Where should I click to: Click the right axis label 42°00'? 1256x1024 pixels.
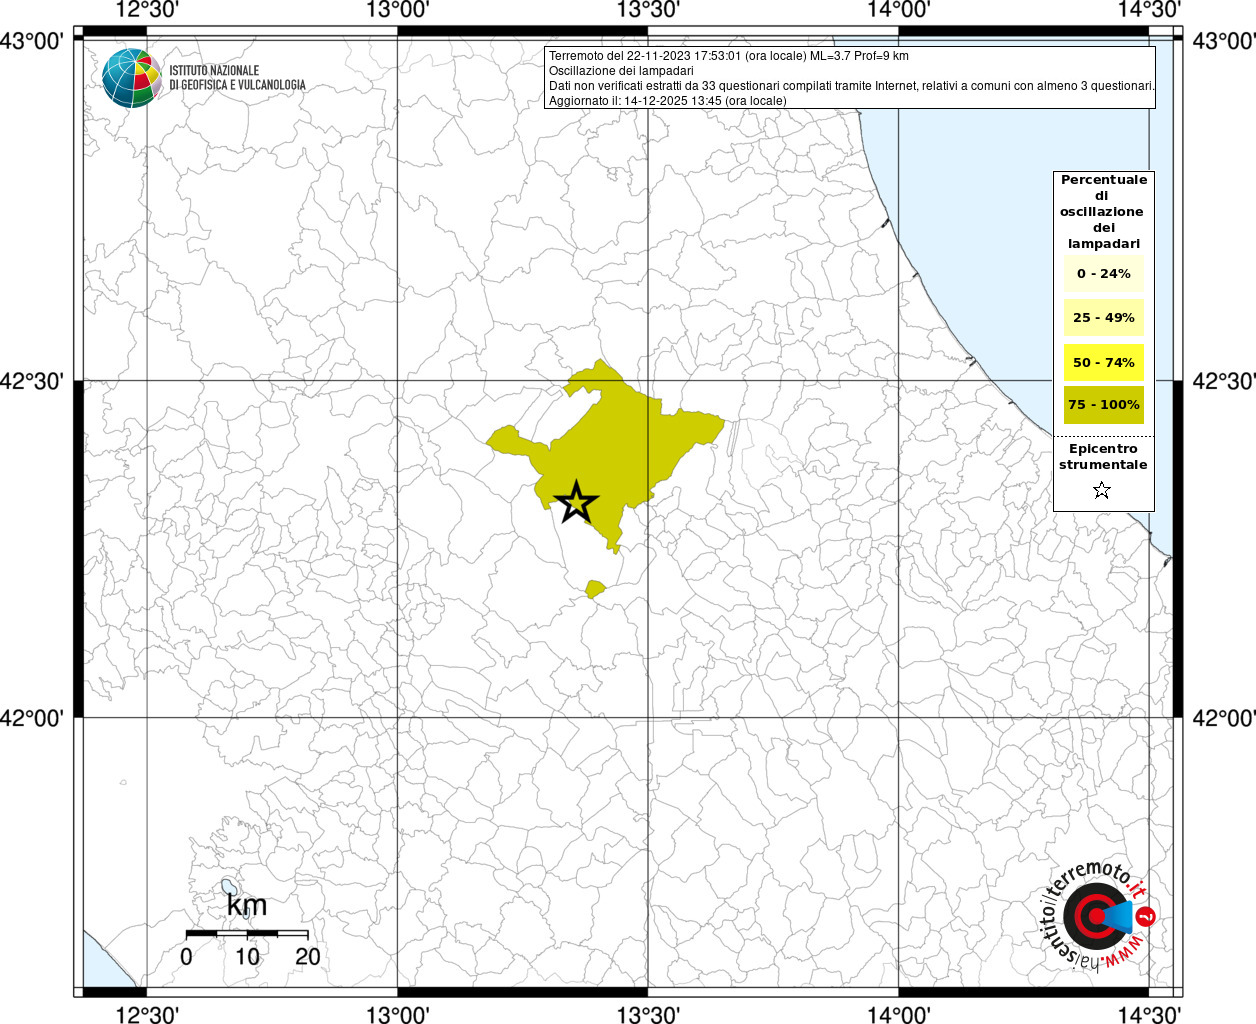coord(1222,718)
